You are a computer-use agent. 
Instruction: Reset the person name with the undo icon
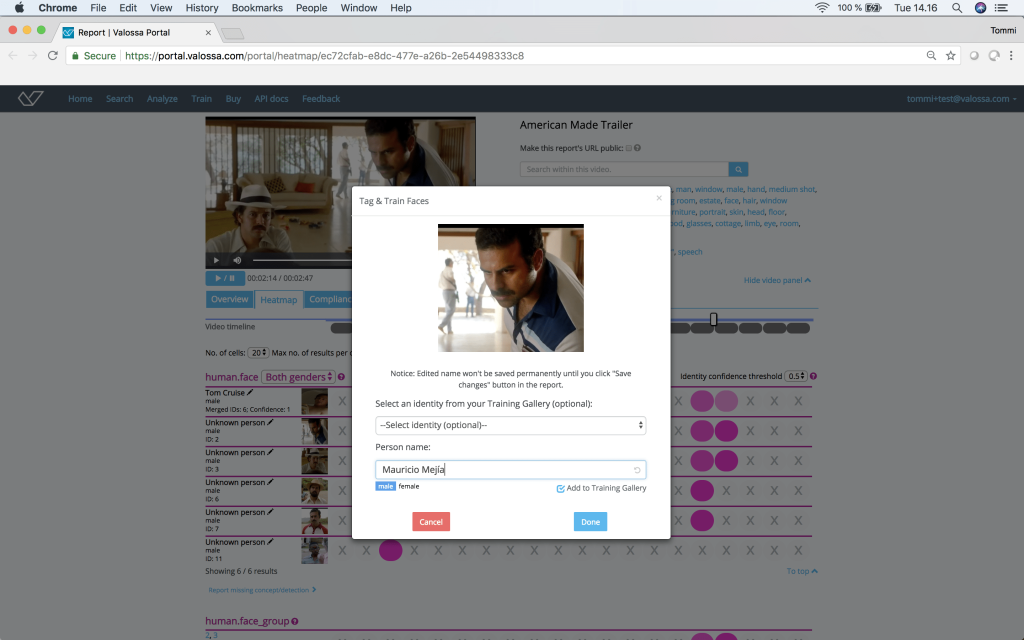click(x=637, y=470)
